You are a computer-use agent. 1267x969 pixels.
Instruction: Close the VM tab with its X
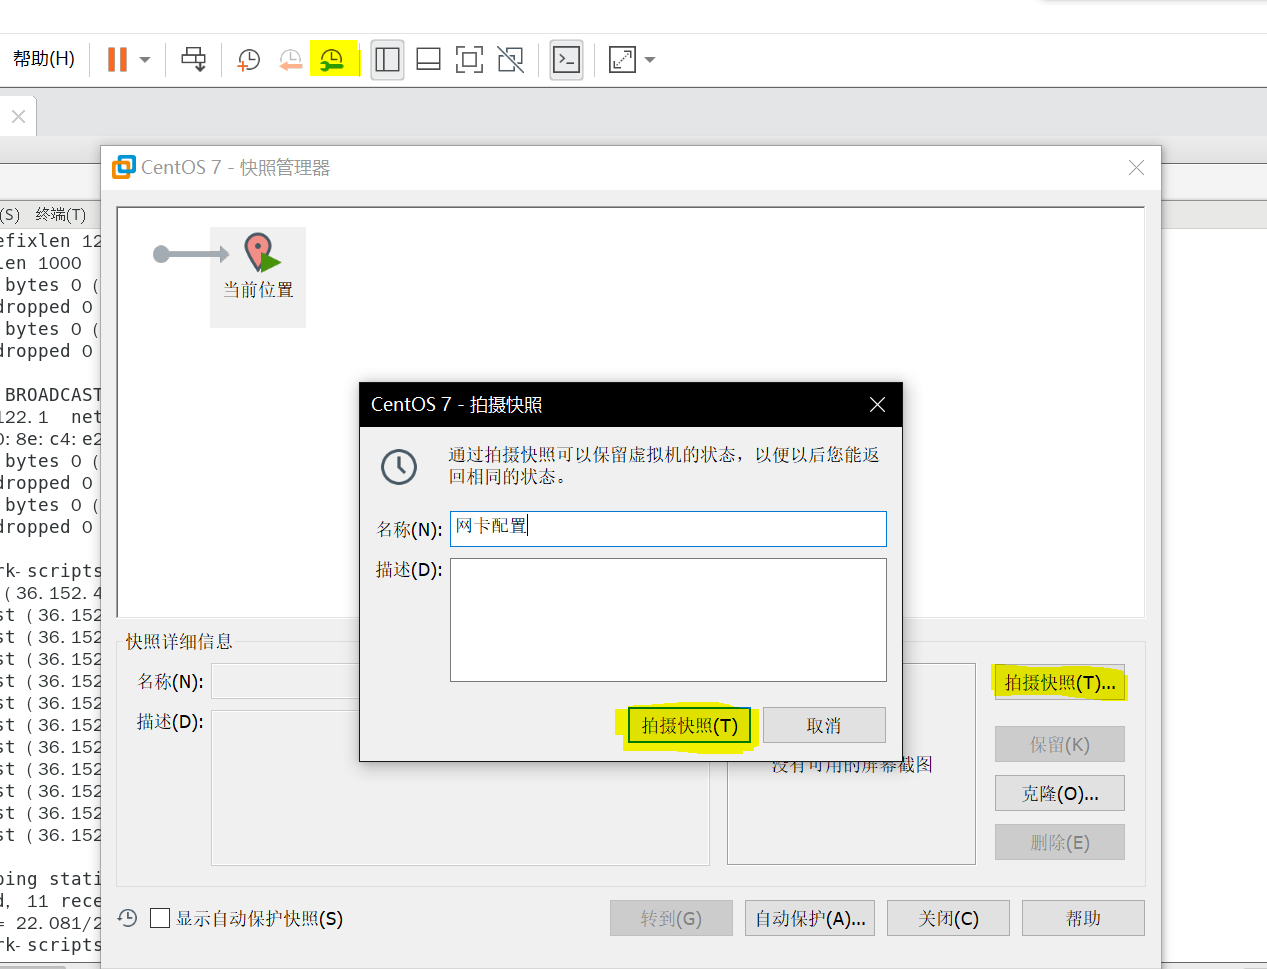18,116
